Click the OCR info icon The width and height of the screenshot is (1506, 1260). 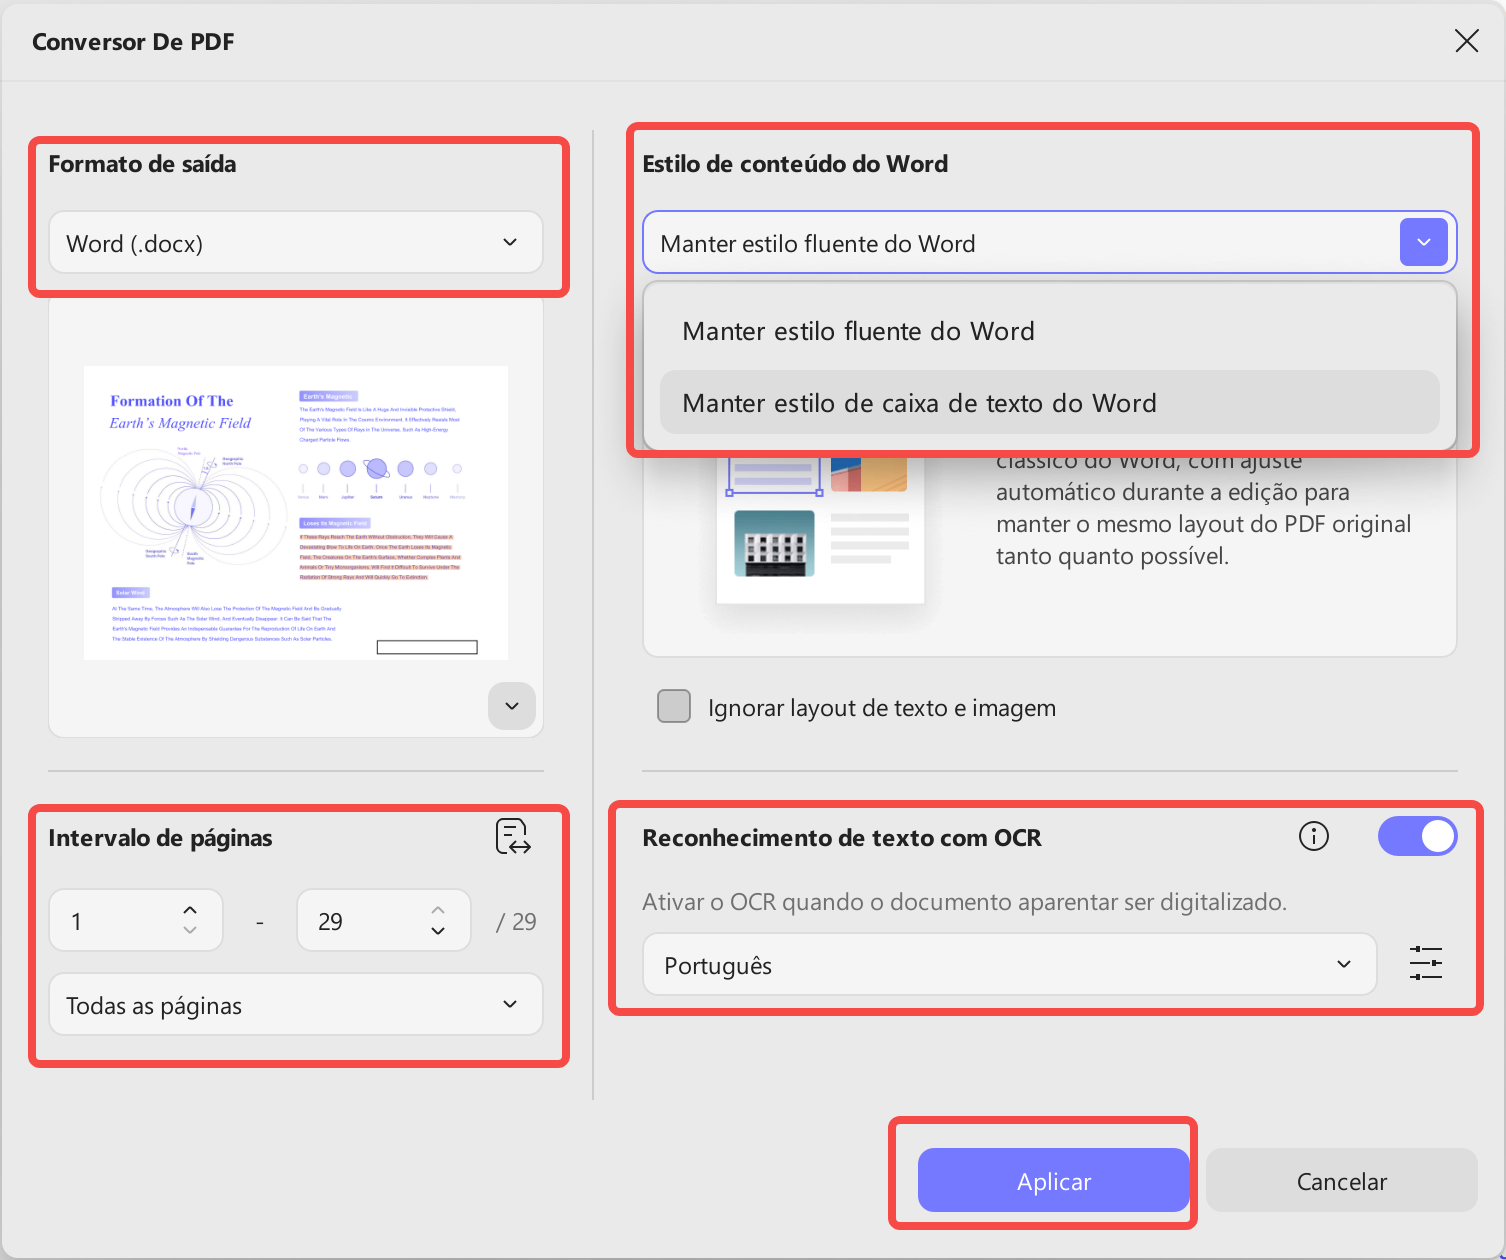[x=1313, y=836]
